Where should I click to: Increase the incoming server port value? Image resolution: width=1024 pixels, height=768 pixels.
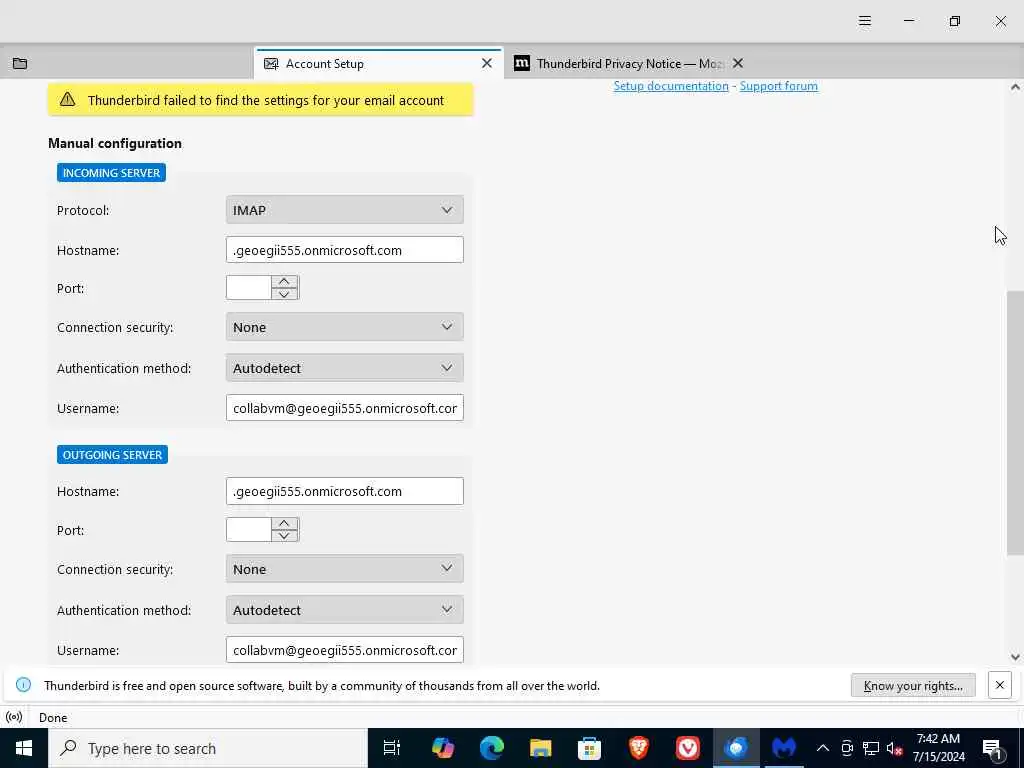[x=284, y=281]
